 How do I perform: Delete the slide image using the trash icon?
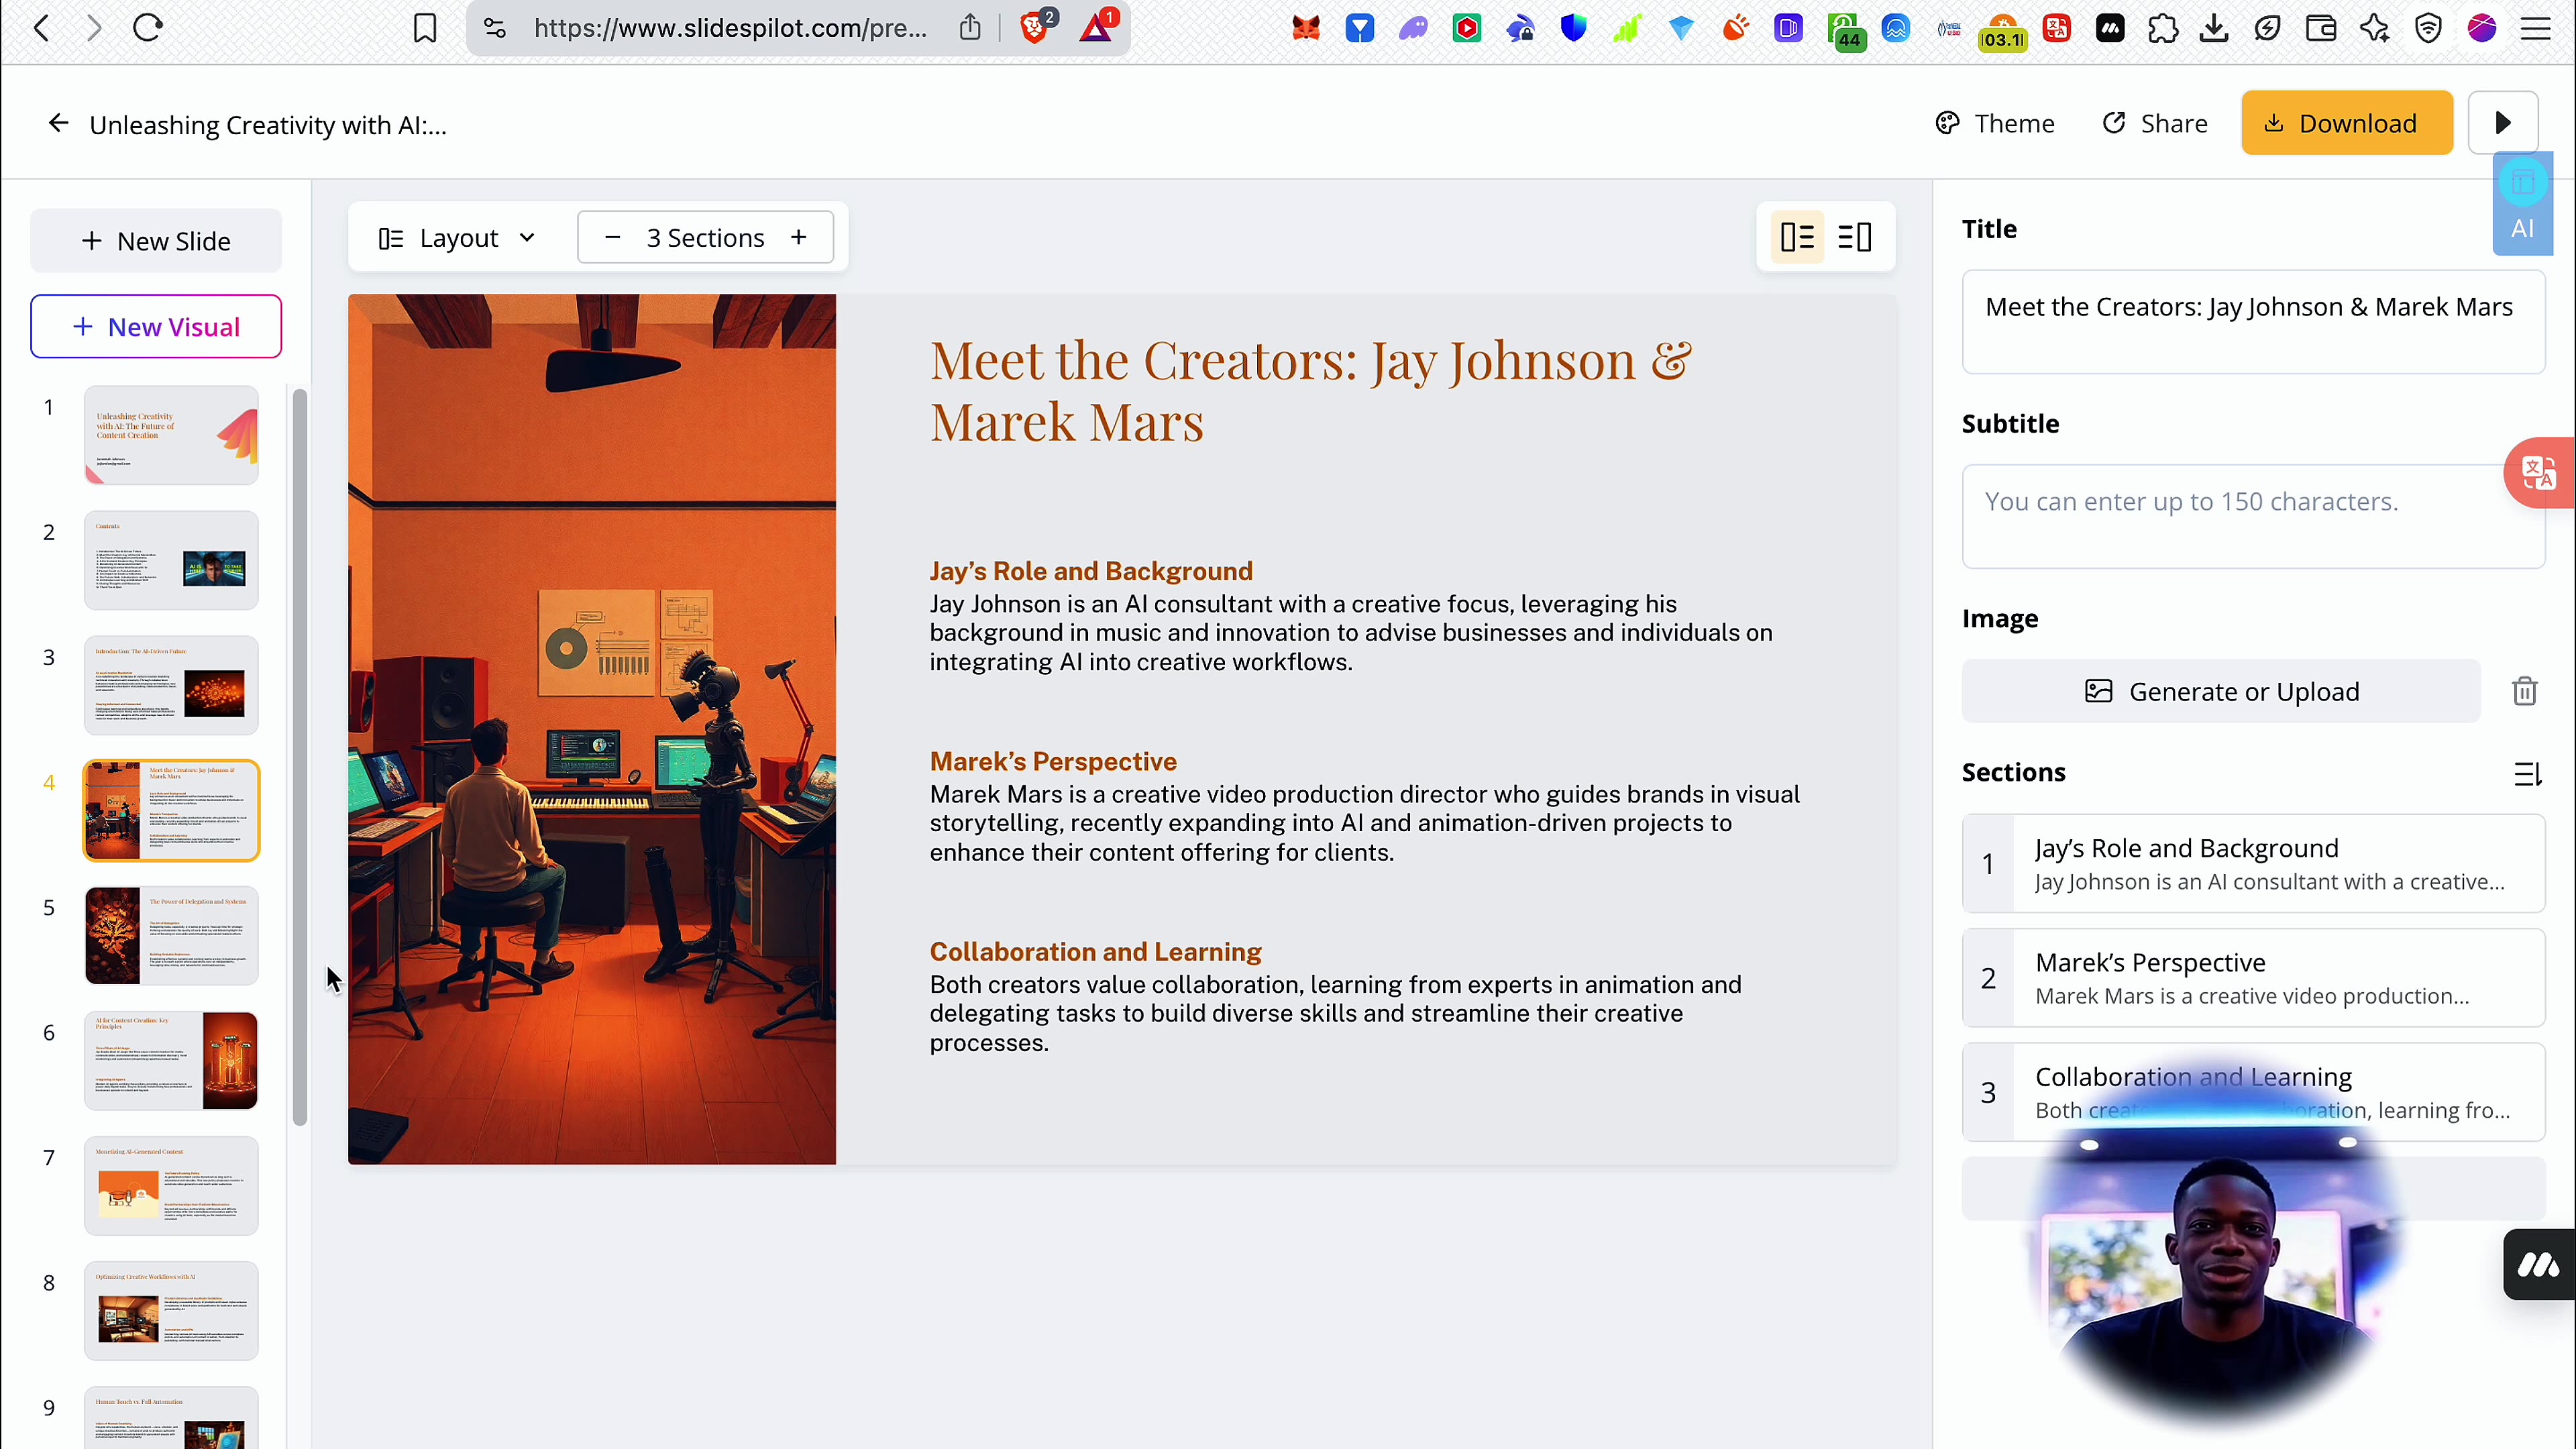(x=2525, y=691)
